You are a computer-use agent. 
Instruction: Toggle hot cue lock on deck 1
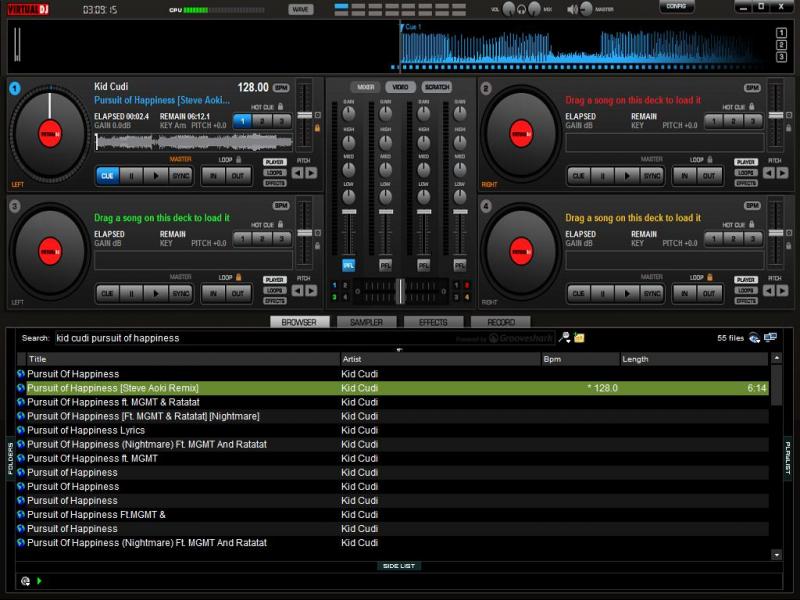pos(281,107)
